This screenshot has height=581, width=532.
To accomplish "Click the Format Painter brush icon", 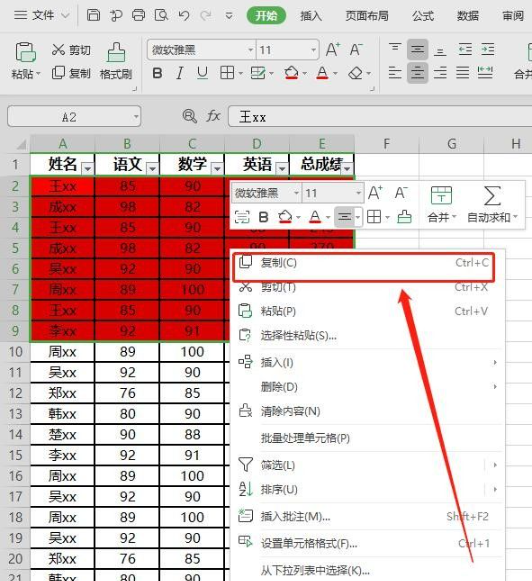I will [x=116, y=52].
